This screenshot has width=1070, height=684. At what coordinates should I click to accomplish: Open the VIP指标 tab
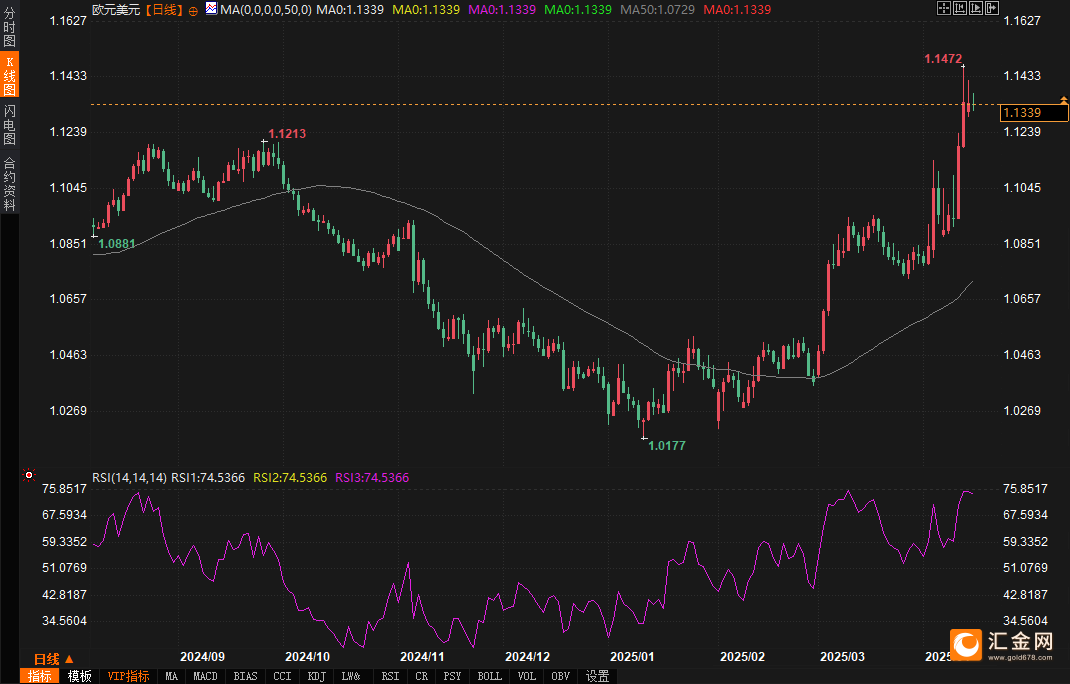coord(128,676)
